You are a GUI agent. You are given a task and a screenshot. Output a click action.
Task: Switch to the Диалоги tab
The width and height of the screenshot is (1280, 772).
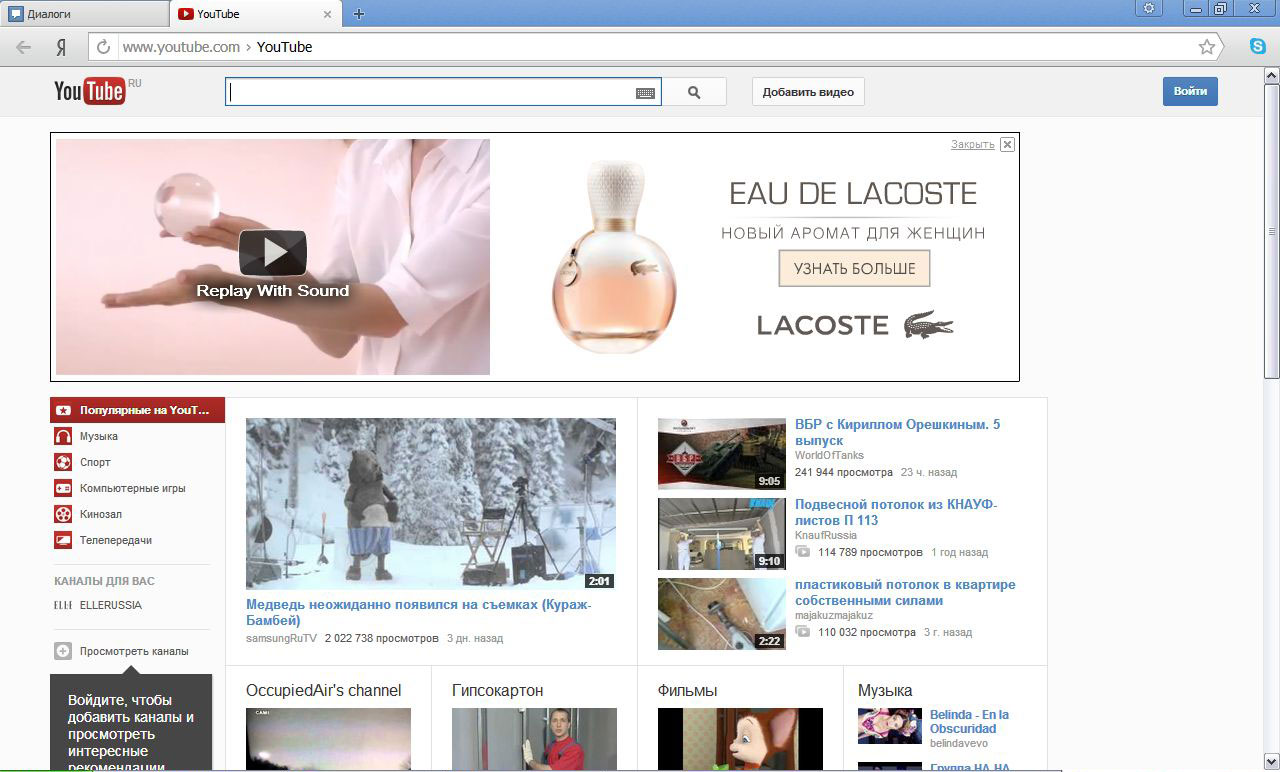coord(84,14)
